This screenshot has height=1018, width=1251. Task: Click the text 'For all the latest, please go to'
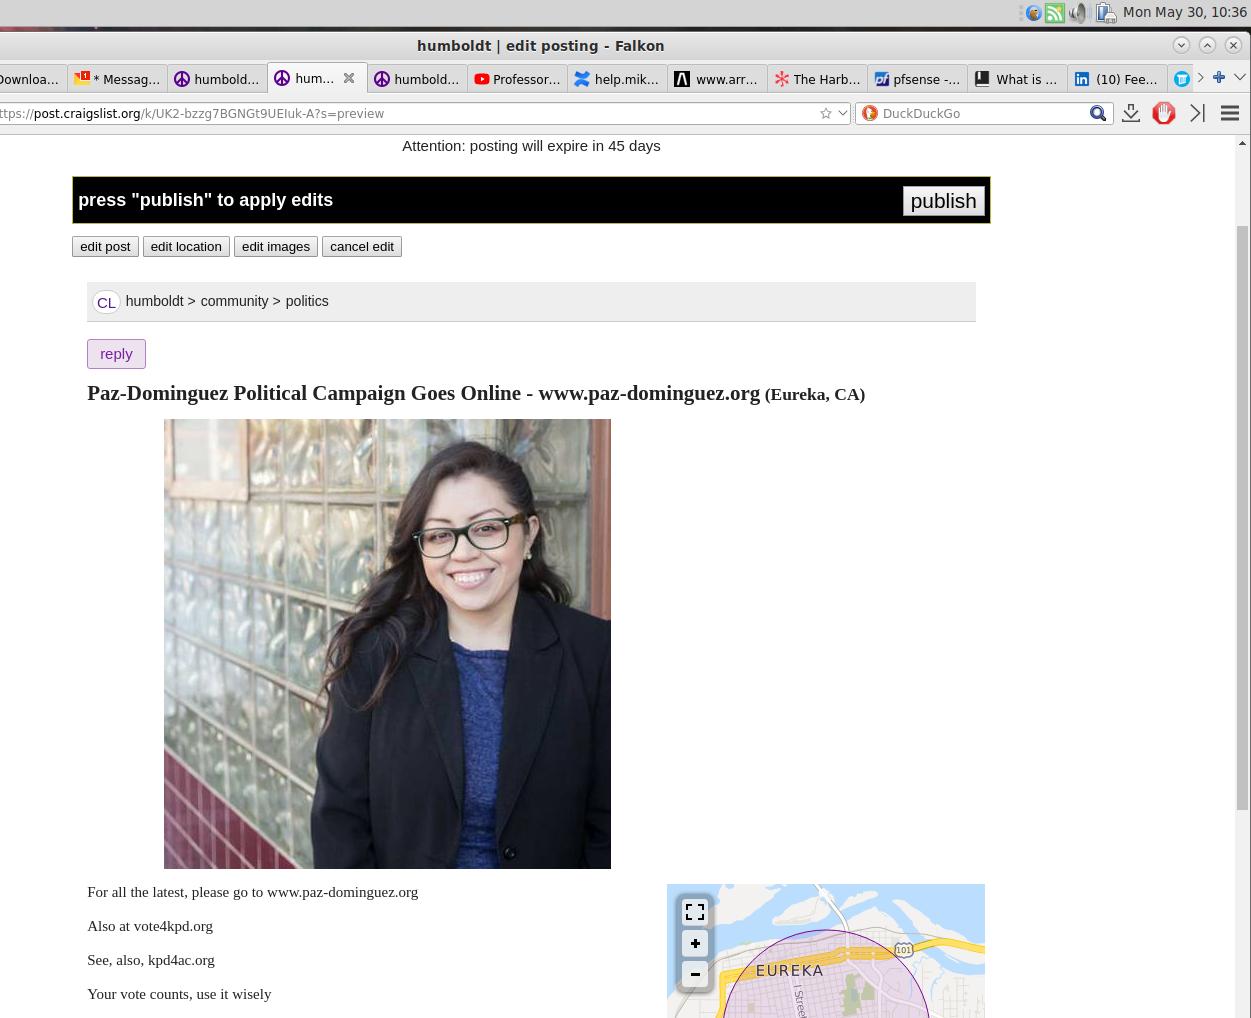point(175,892)
